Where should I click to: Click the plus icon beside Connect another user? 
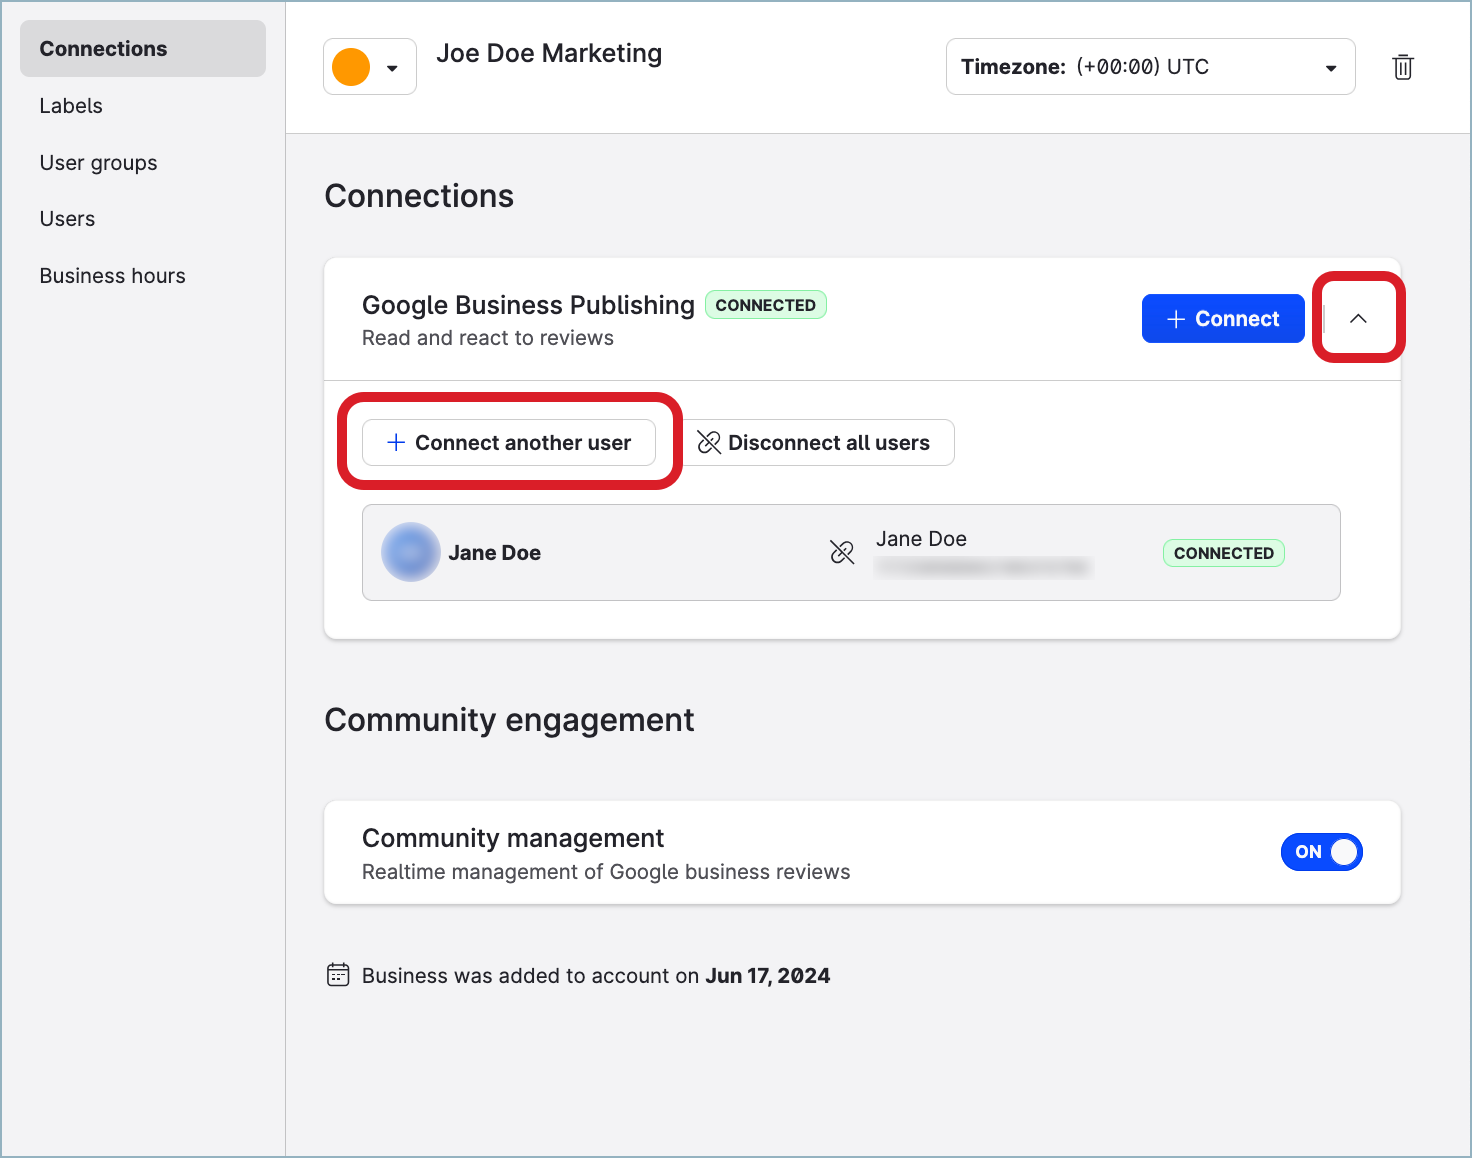(x=394, y=442)
